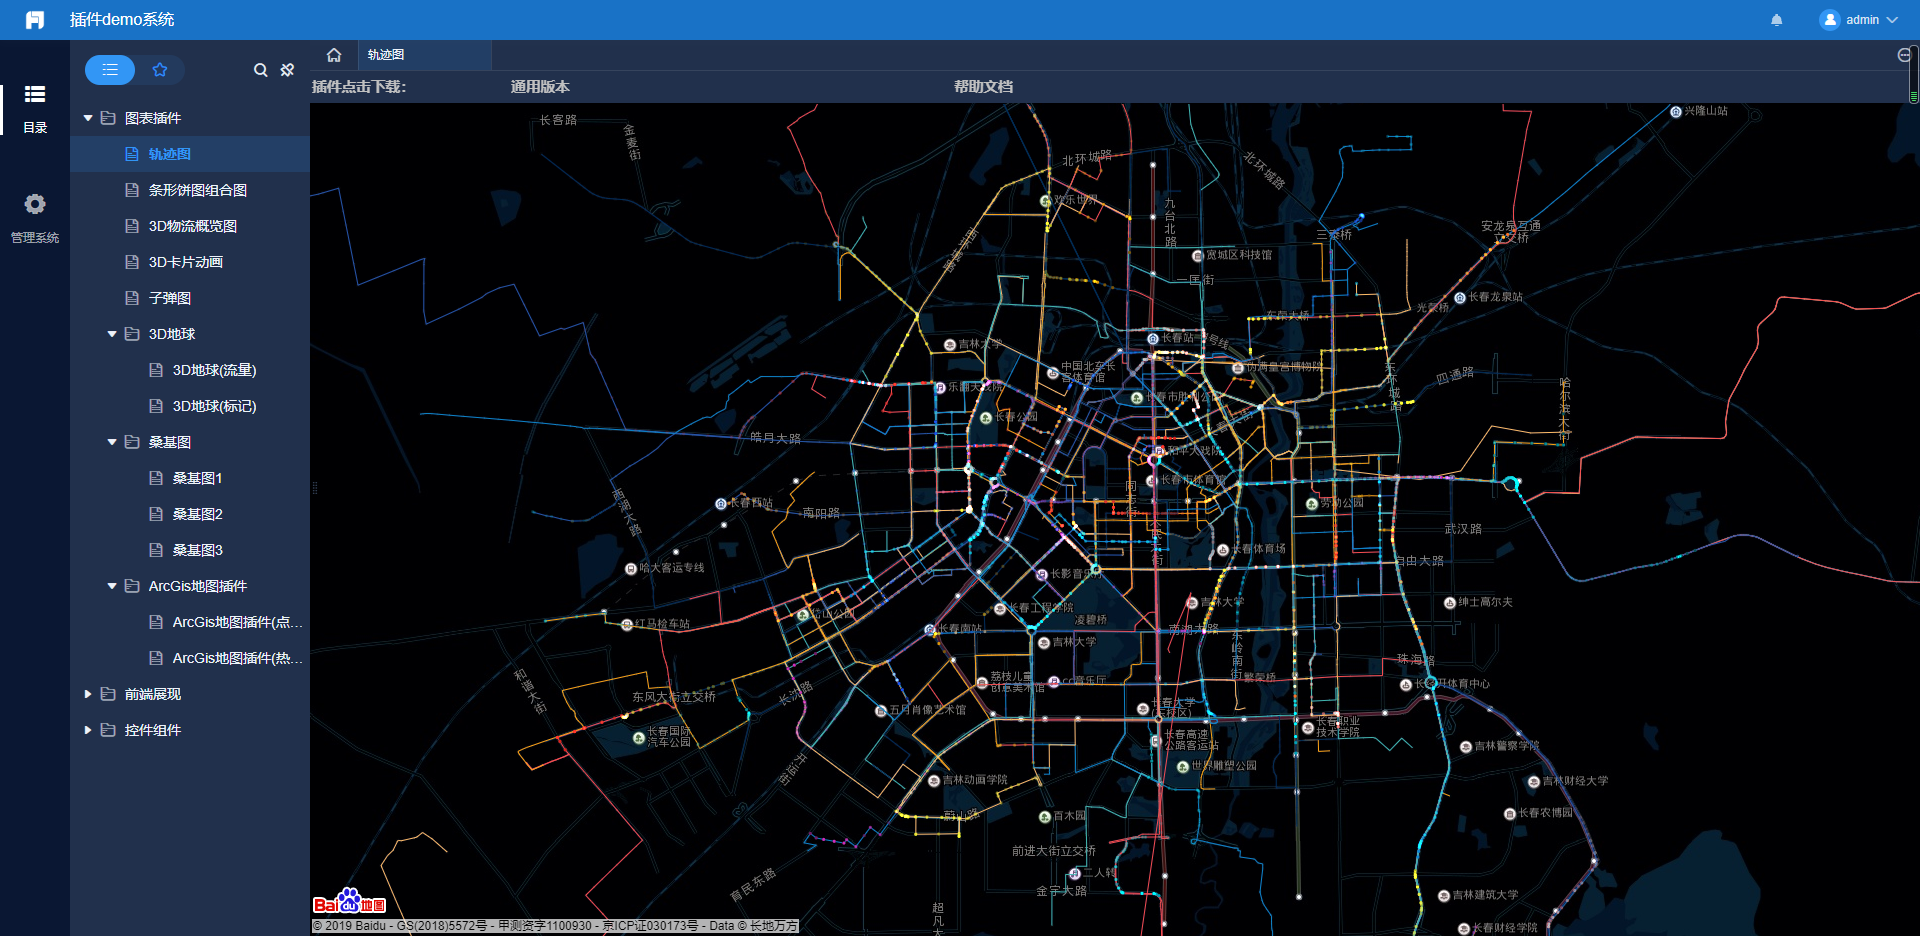Select the 轨迹图 tab
1920x936 pixels.
[386, 55]
